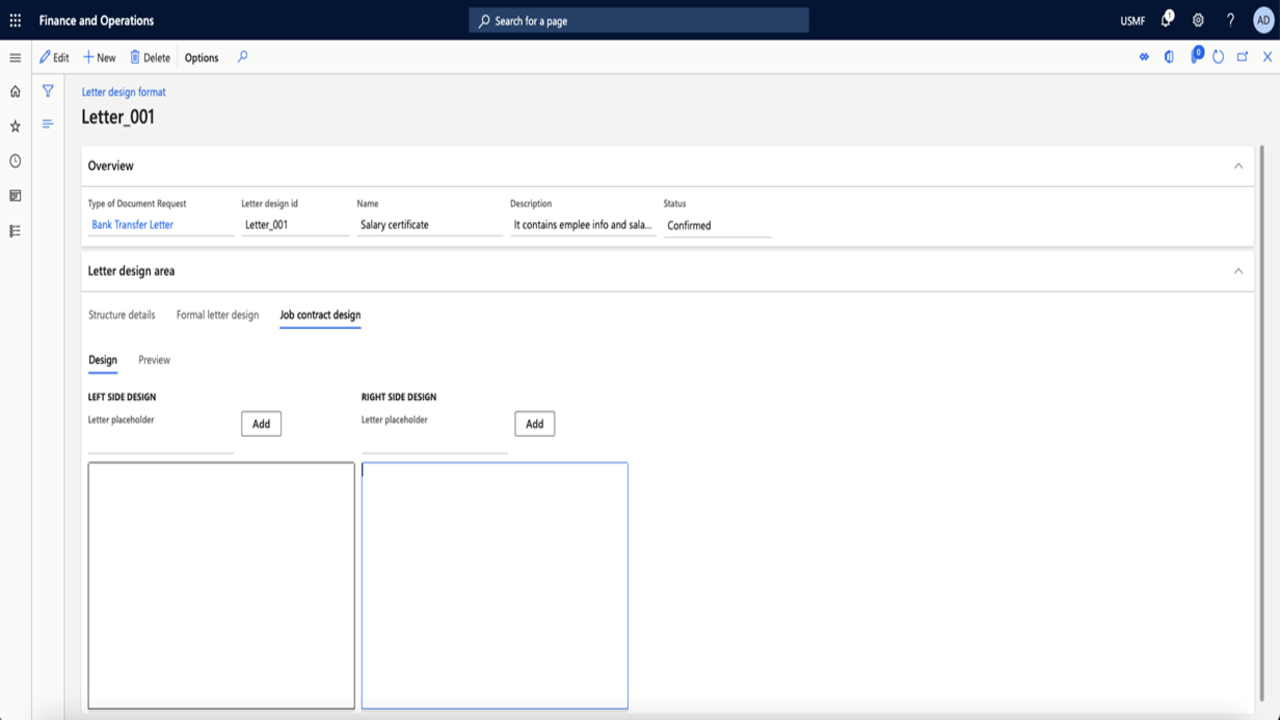Viewport: 1280px width, 720px height.
Task: Open Help via the question mark icon
Action: coord(1229,20)
